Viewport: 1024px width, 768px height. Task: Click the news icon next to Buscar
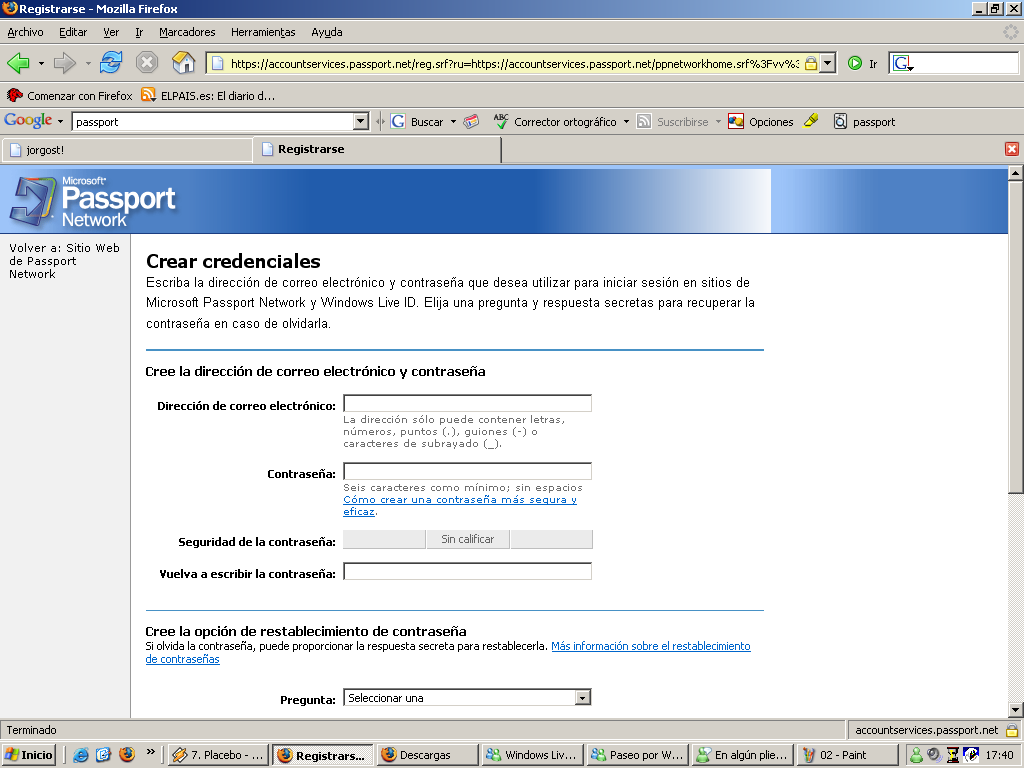tap(471, 121)
